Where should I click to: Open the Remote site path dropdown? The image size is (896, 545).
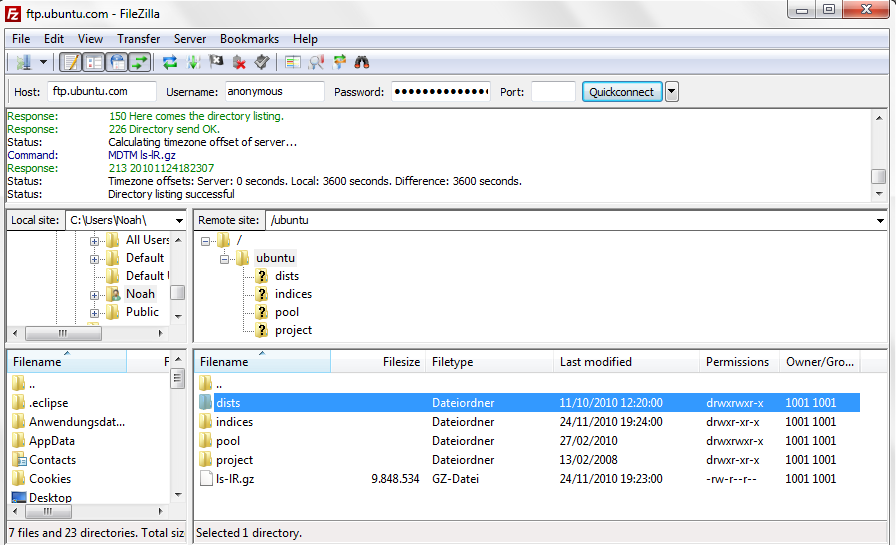pyautogui.click(x=880, y=221)
